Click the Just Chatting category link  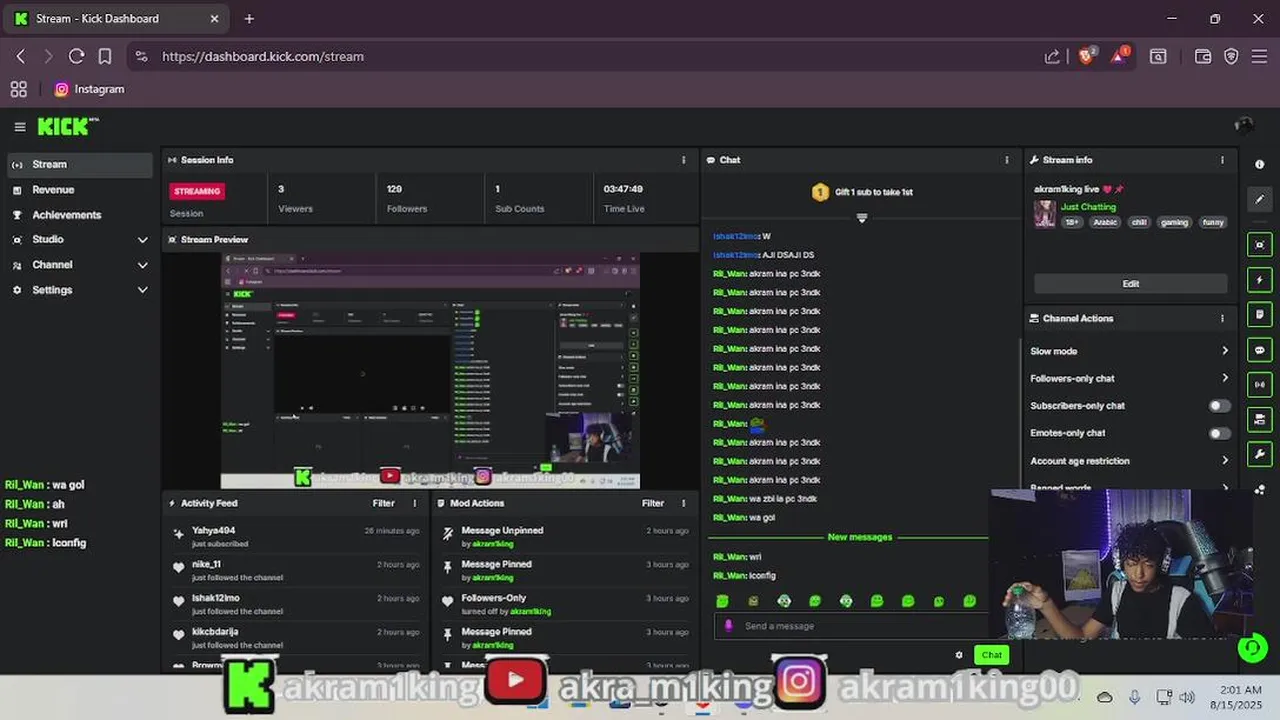tap(1088, 207)
